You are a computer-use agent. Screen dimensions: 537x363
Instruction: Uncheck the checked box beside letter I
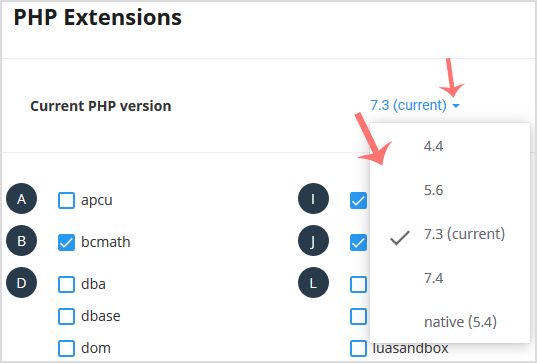[358, 200]
